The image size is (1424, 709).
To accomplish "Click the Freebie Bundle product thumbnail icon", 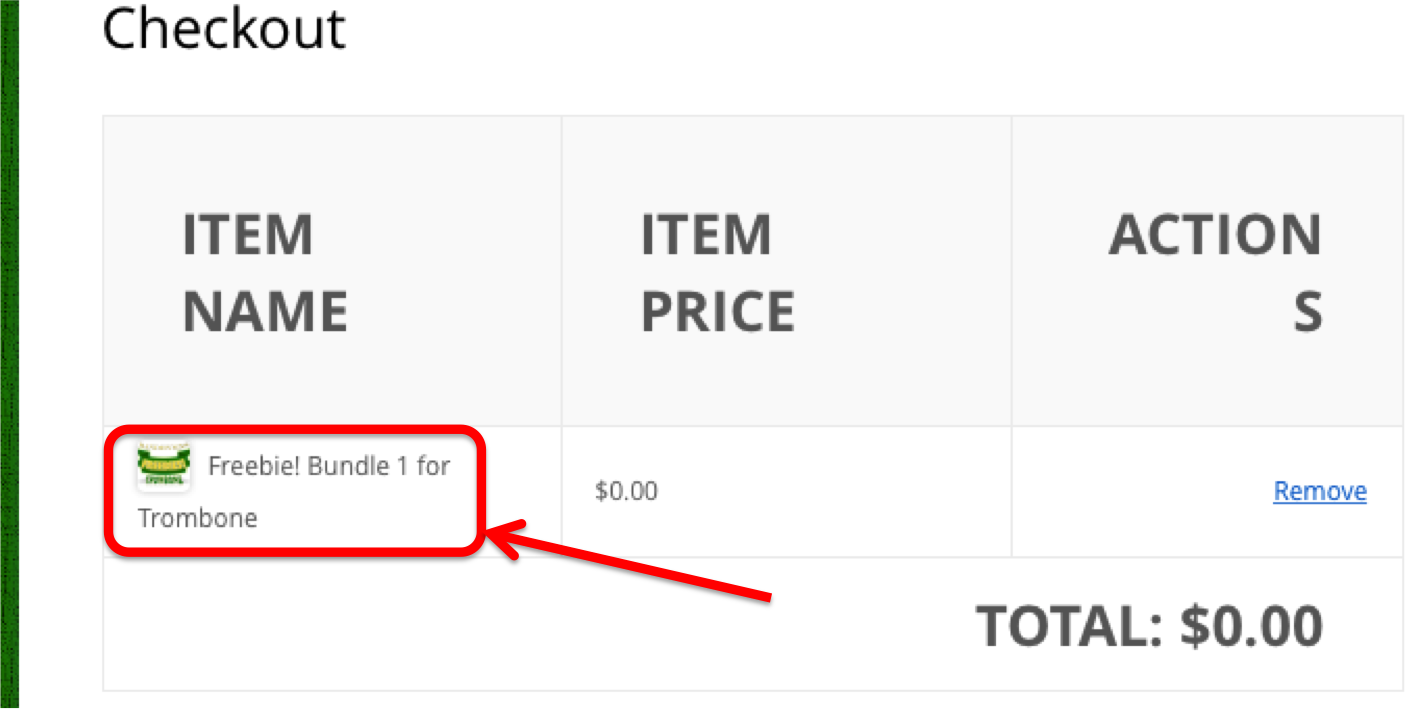I will pos(164,466).
